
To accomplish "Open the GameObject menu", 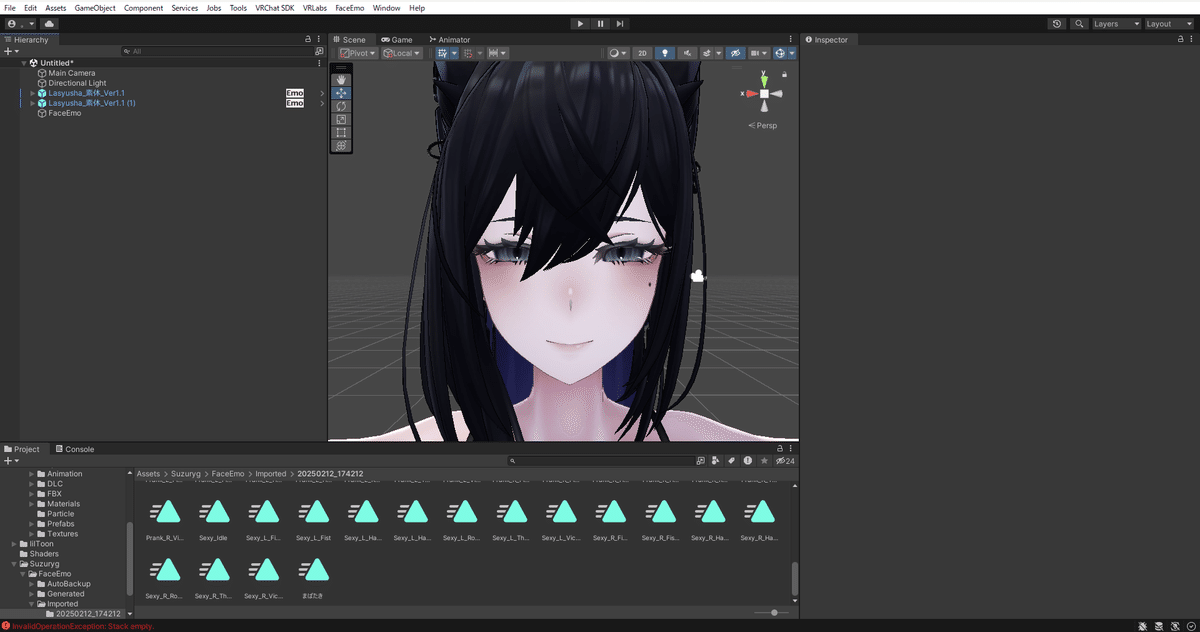I will (95, 8).
